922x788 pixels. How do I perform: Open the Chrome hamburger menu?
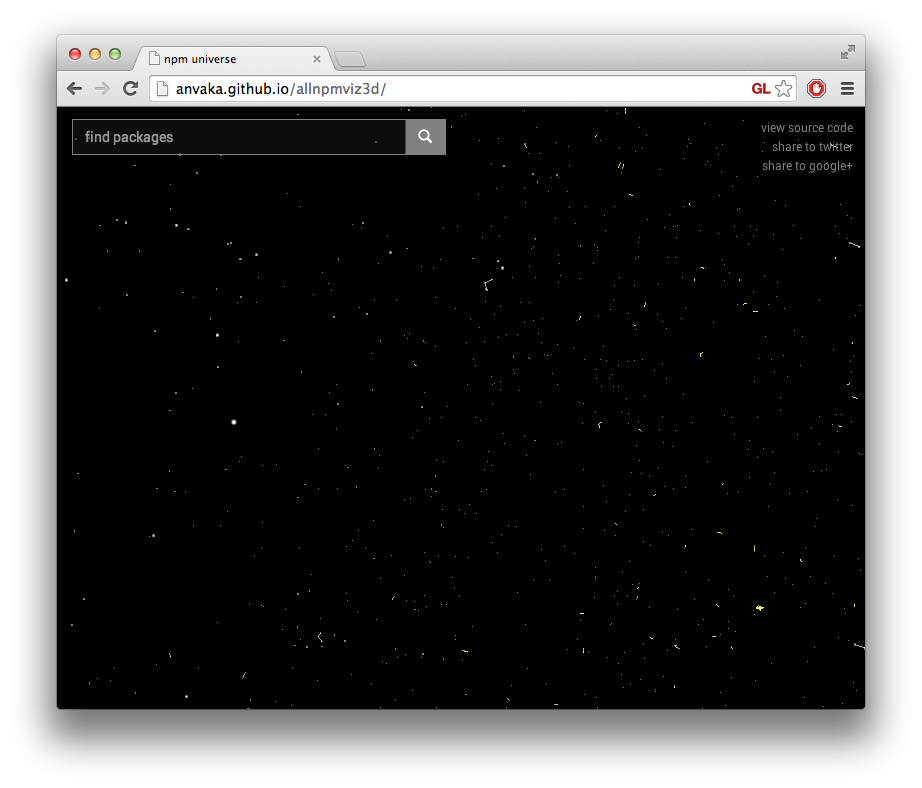(847, 89)
